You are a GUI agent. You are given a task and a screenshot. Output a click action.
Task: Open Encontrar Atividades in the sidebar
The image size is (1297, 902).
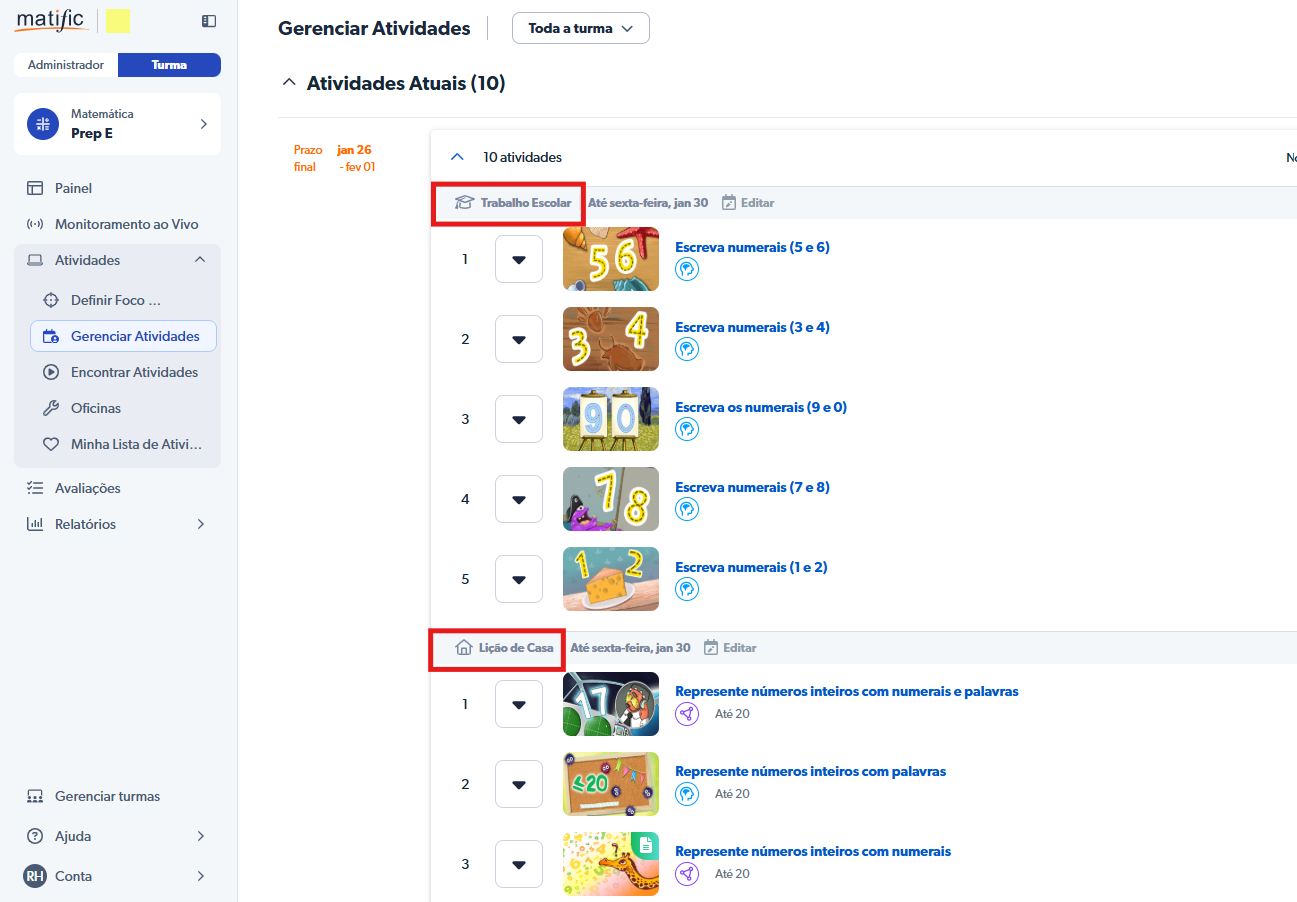click(134, 372)
